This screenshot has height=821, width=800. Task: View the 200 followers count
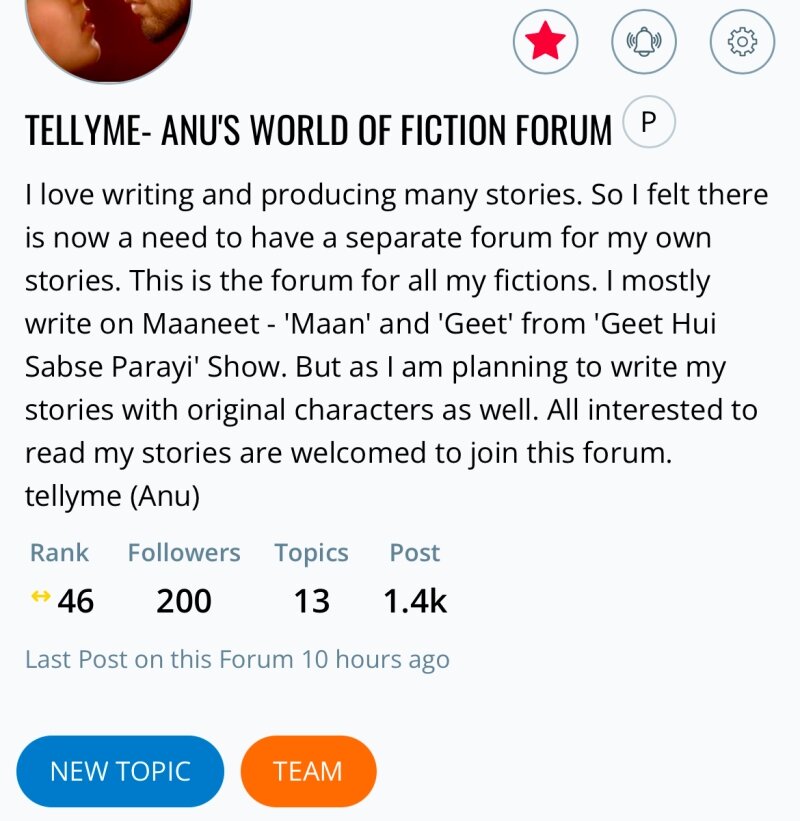click(x=184, y=601)
